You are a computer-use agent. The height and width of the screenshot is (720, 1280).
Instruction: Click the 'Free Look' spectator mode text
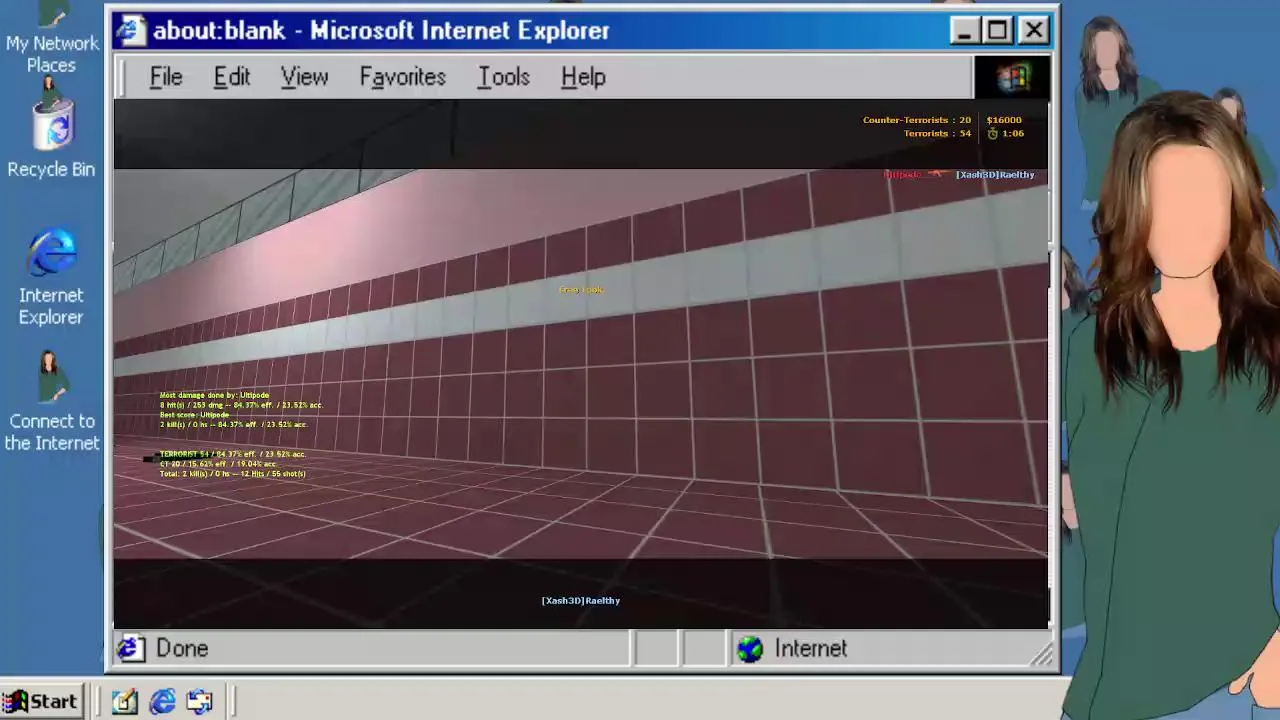click(581, 290)
